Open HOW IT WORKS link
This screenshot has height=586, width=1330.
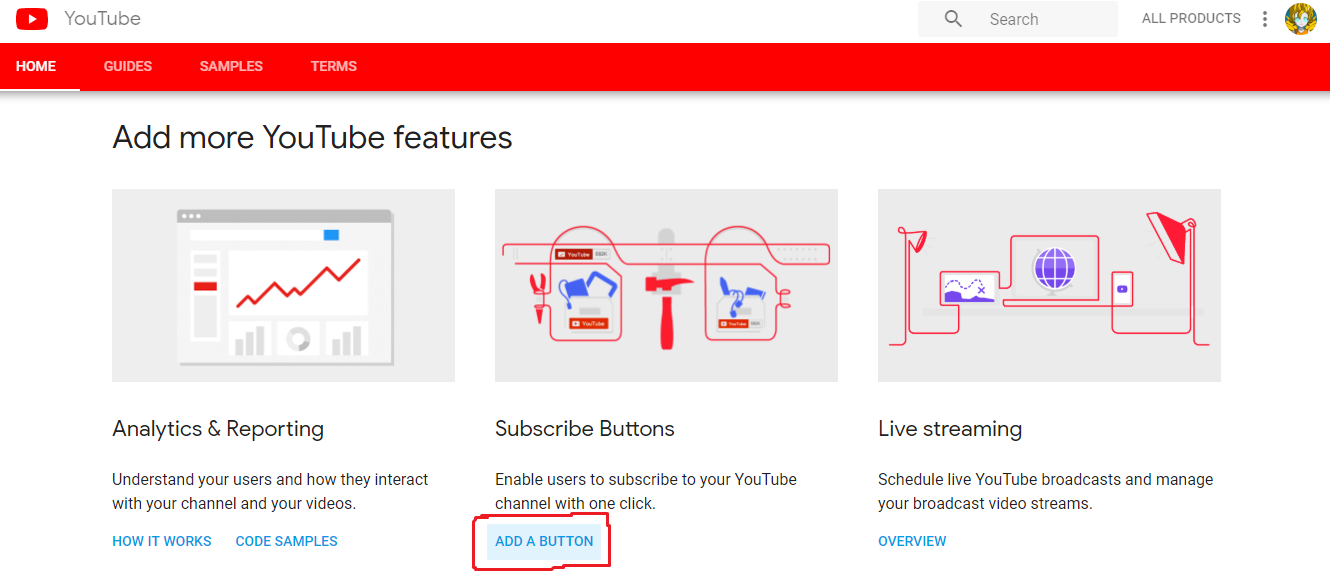[162, 541]
